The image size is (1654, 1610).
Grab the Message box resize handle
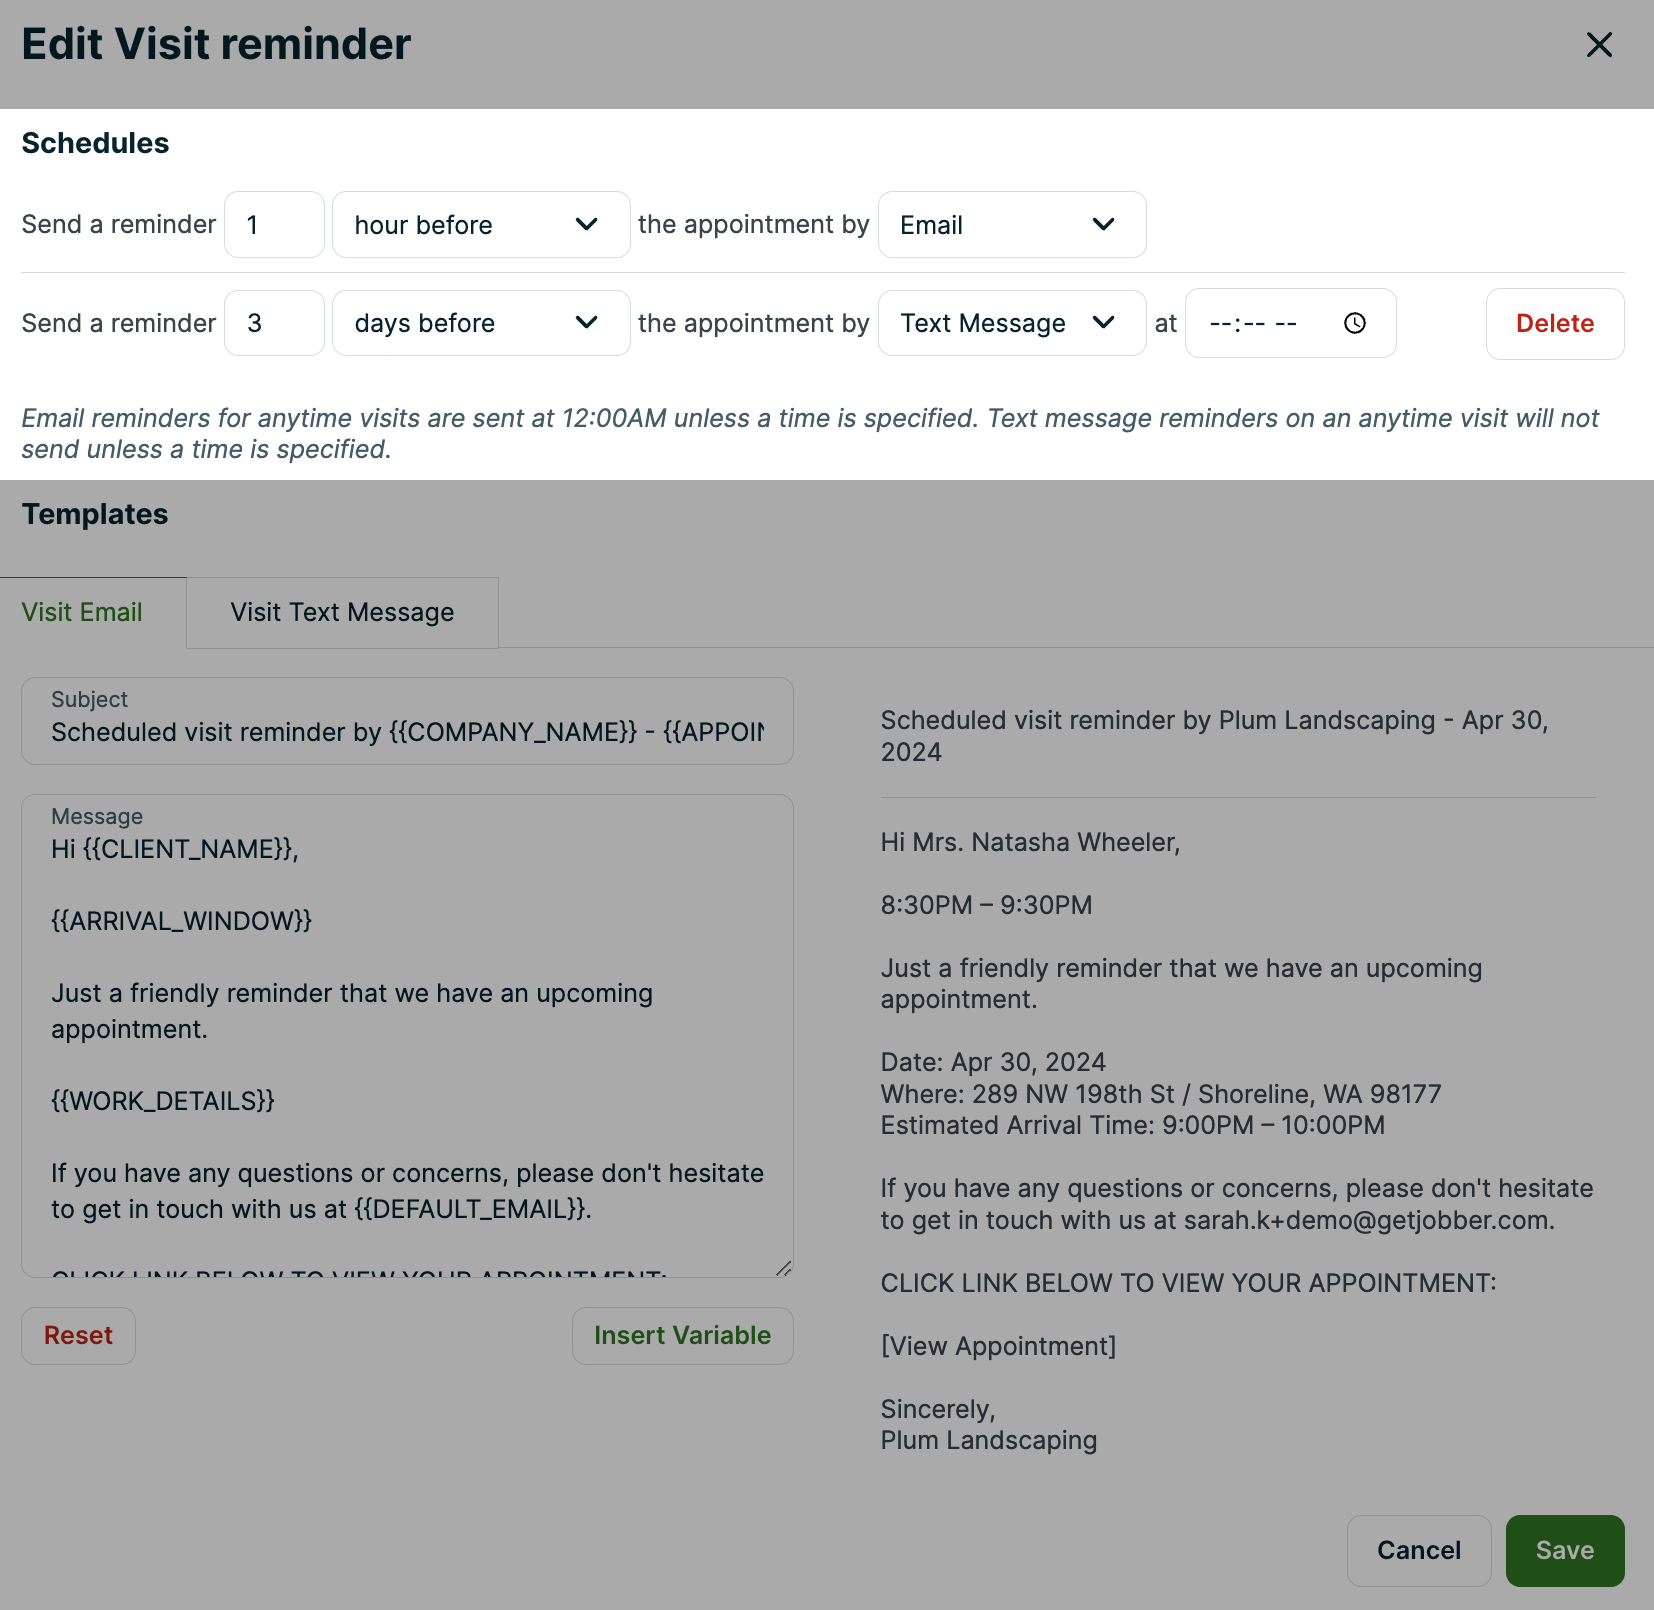pyautogui.click(x=784, y=1268)
